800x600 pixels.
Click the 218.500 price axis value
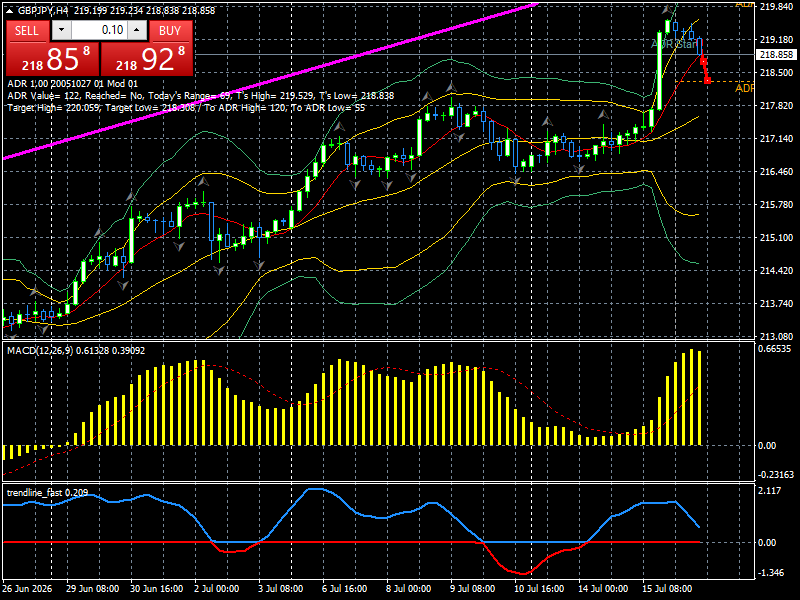coord(777,73)
